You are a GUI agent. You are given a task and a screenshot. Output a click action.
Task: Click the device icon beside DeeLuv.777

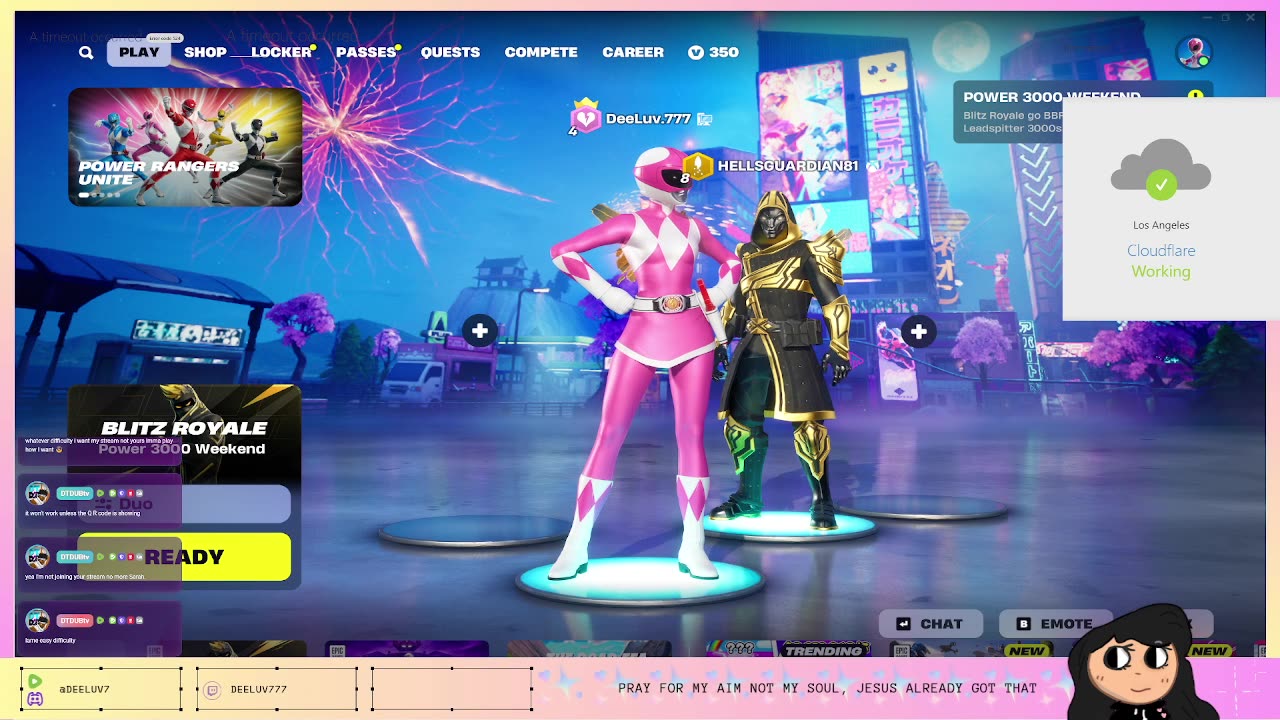pos(704,118)
